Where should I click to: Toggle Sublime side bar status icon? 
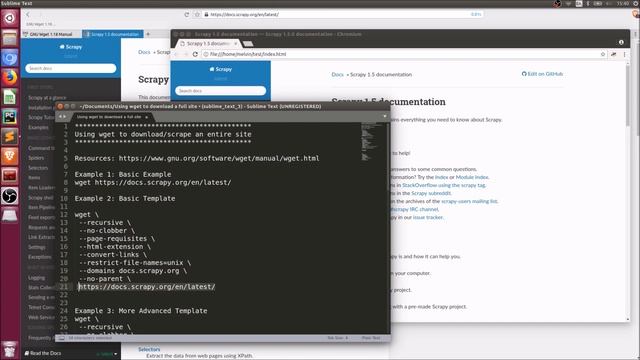tap(61, 338)
